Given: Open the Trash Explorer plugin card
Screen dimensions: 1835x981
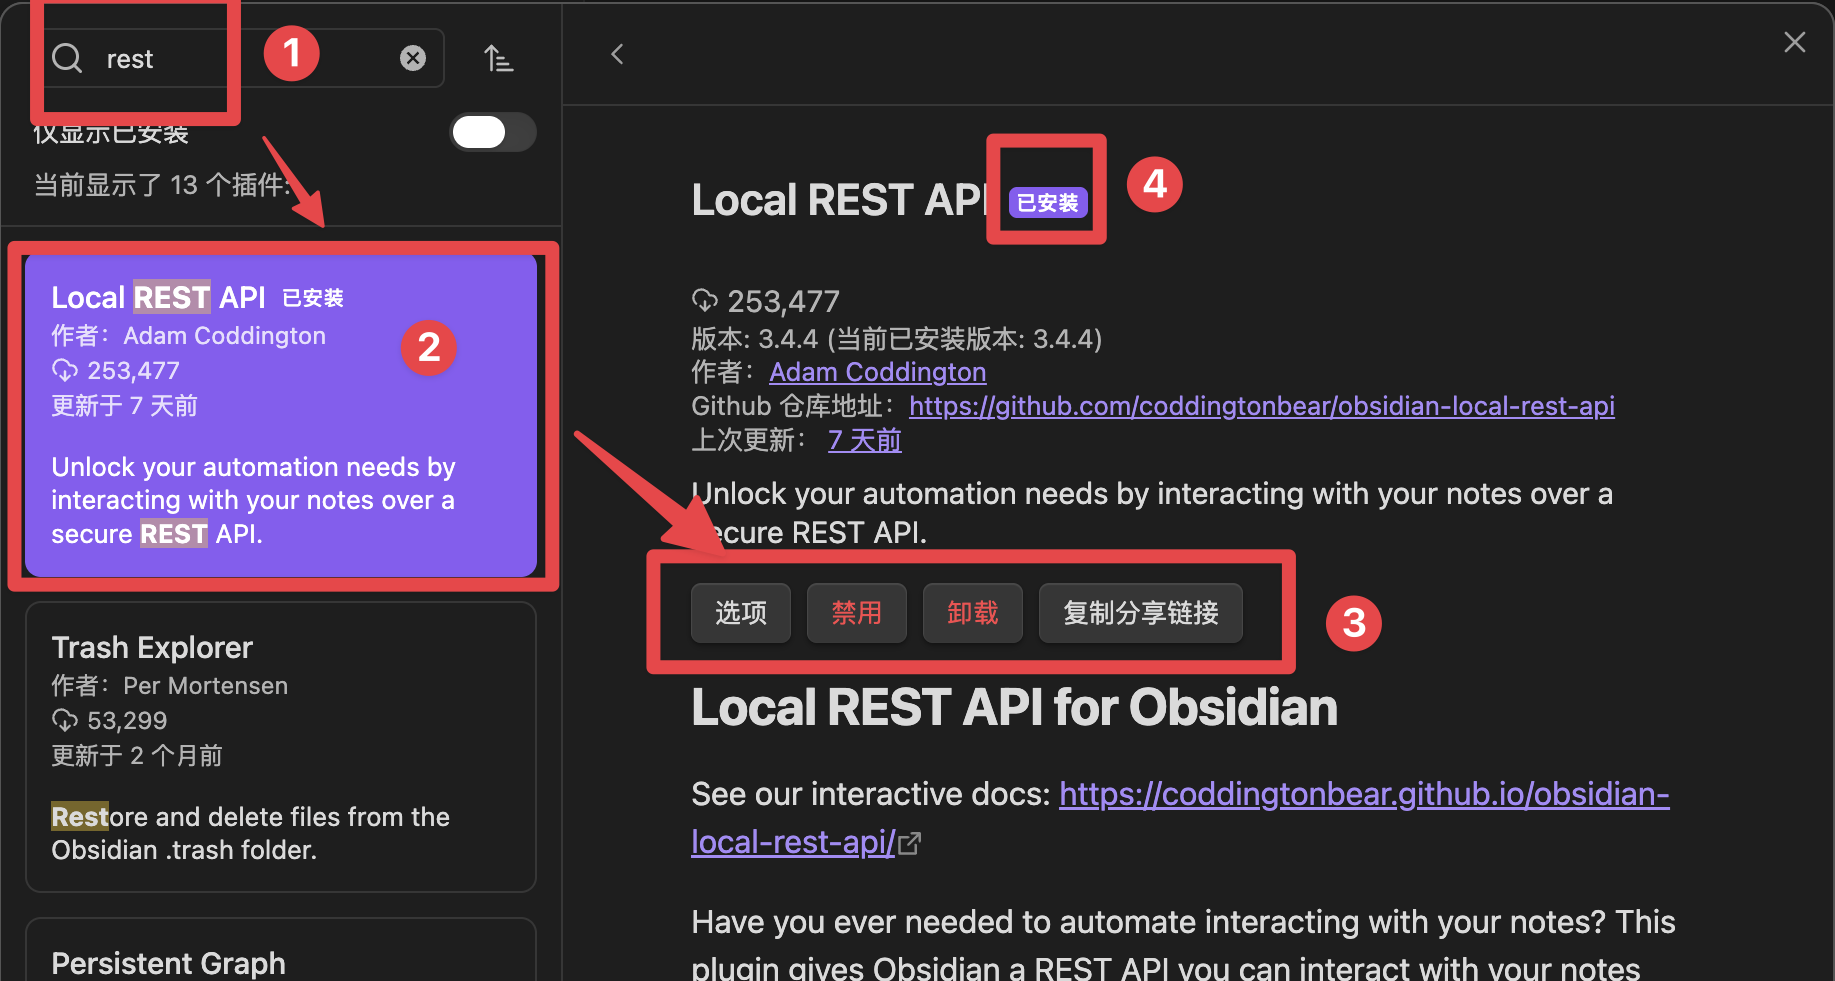Looking at the screenshot, I should 281,747.
